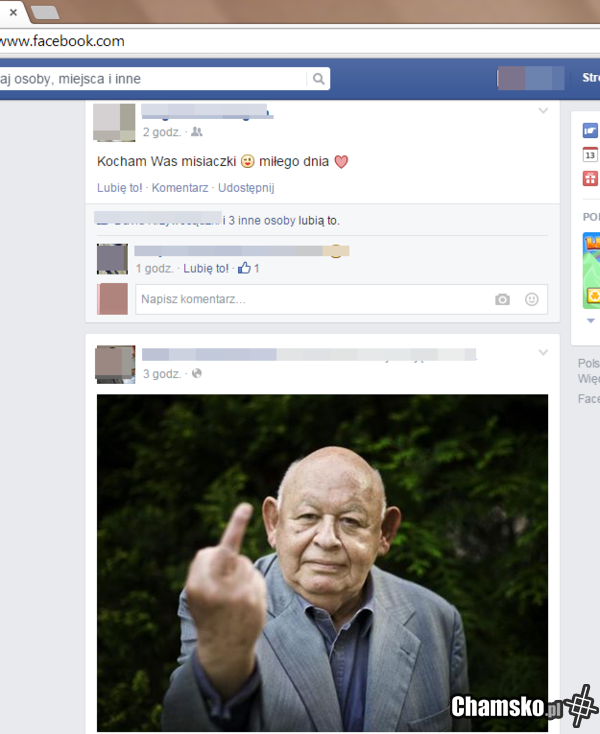Open the '3 inne osoby' likes list
Image resolution: width=600 pixels, height=734 pixels.
tap(260, 220)
